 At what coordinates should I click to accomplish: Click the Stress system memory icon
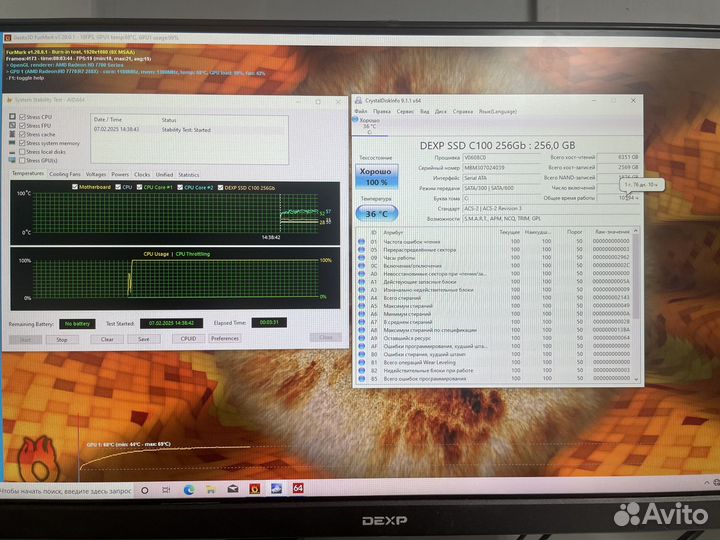click(12, 143)
